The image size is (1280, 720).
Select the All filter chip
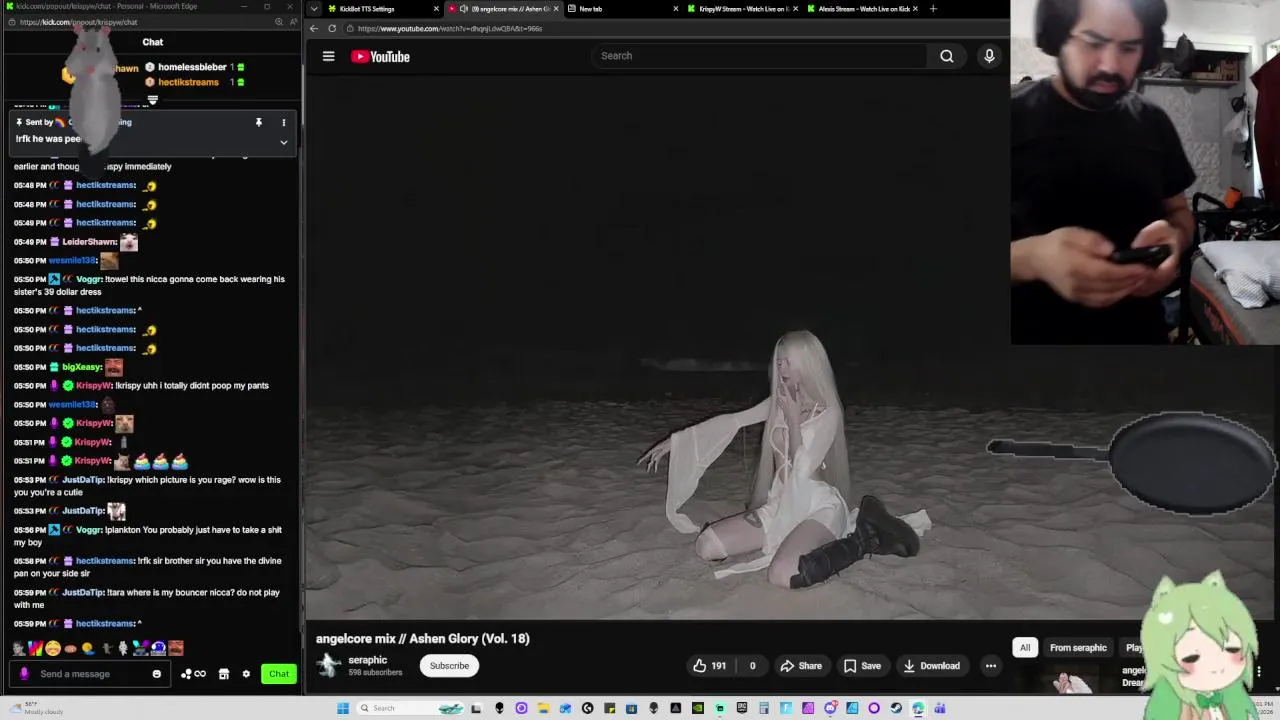pyautogui.click(x=1025, y=648)
